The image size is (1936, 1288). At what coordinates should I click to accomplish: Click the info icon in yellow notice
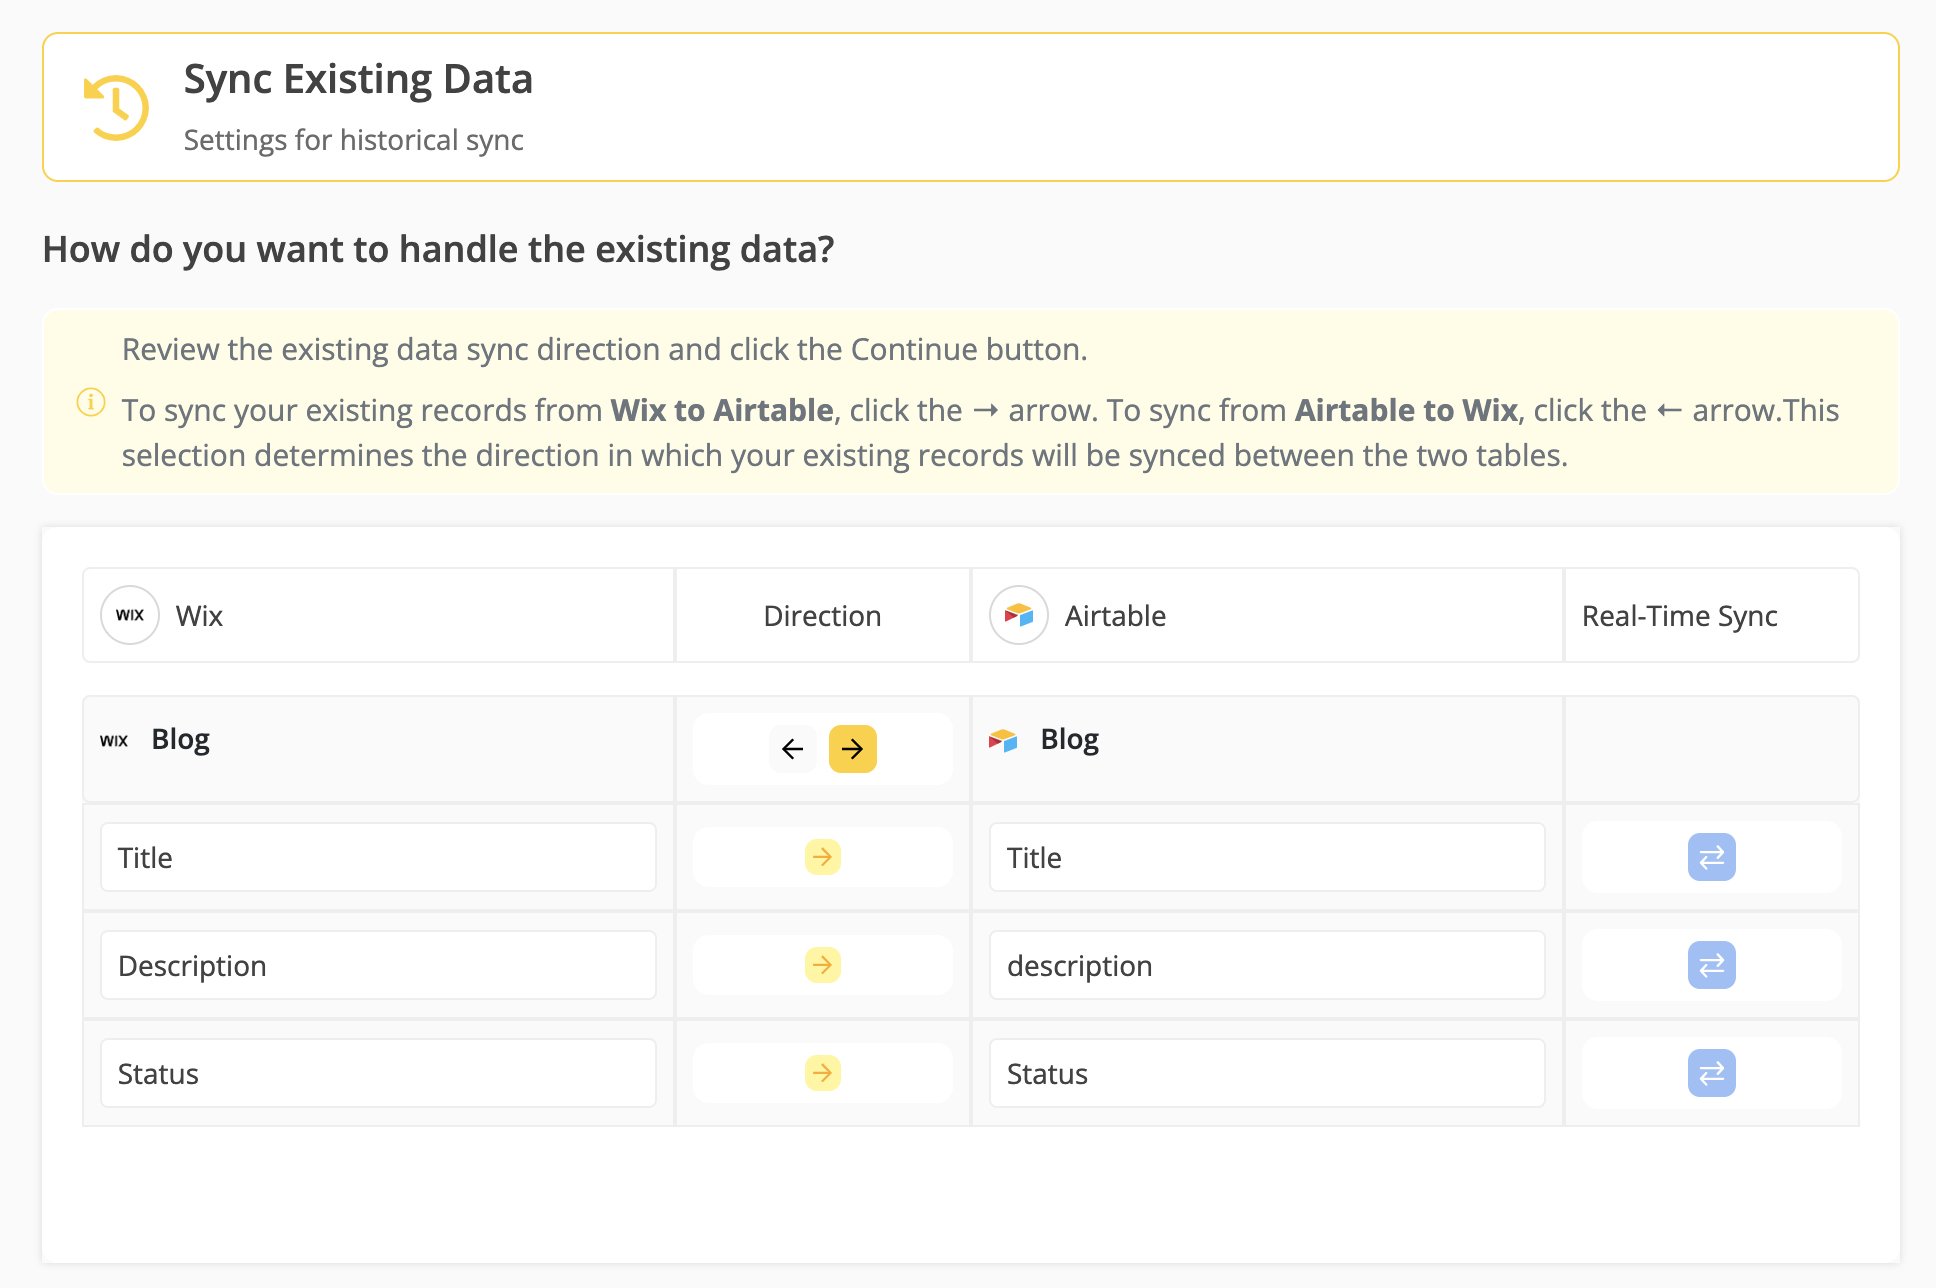(x=91, y=402)
